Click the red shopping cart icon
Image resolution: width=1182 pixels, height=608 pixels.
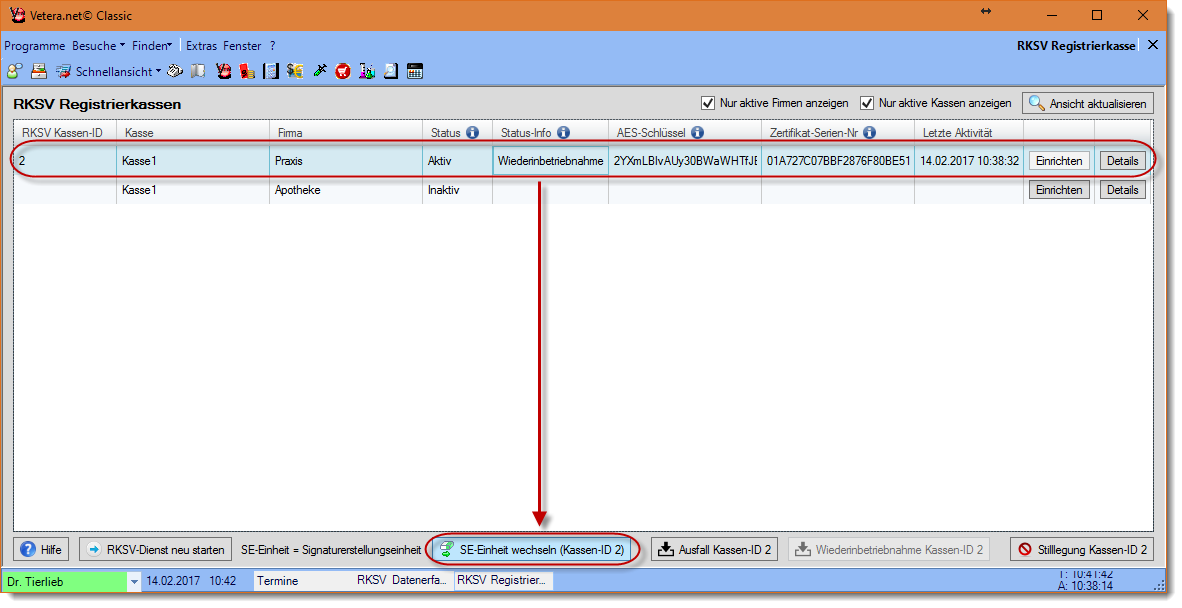point(343,71)
